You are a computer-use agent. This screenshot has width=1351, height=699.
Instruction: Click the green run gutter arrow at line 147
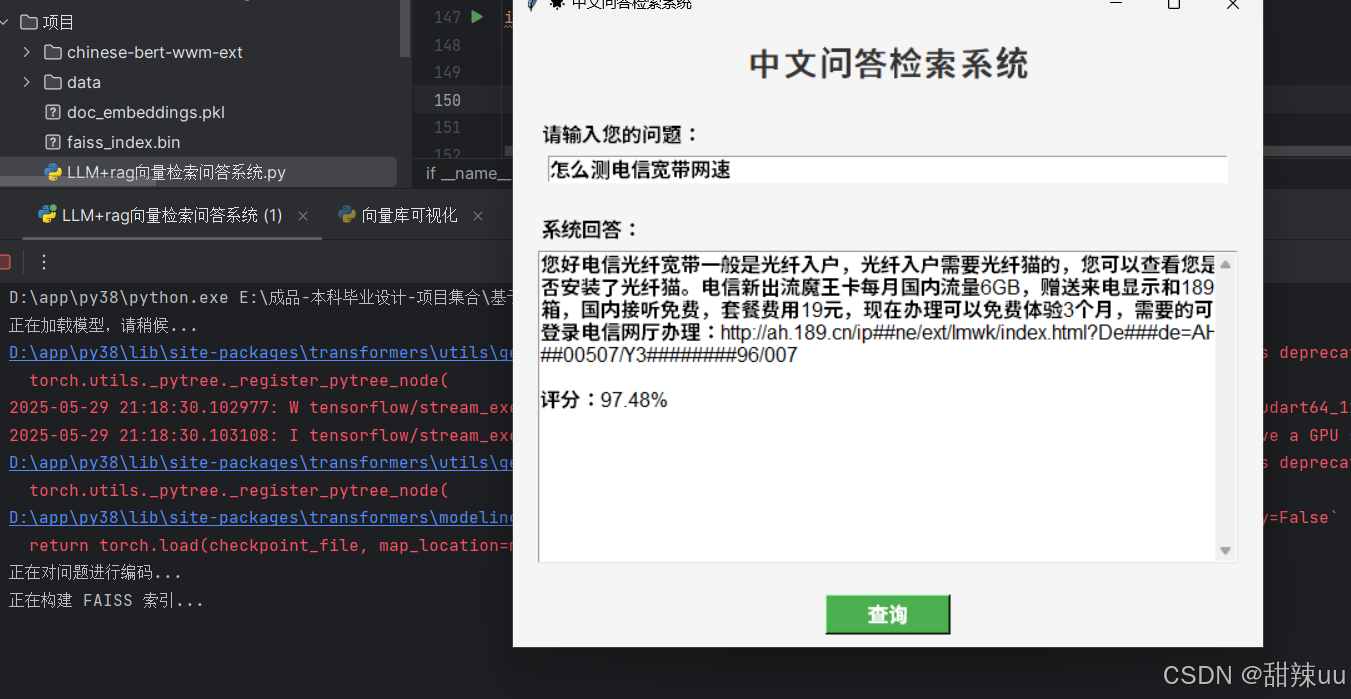point(477,17)
